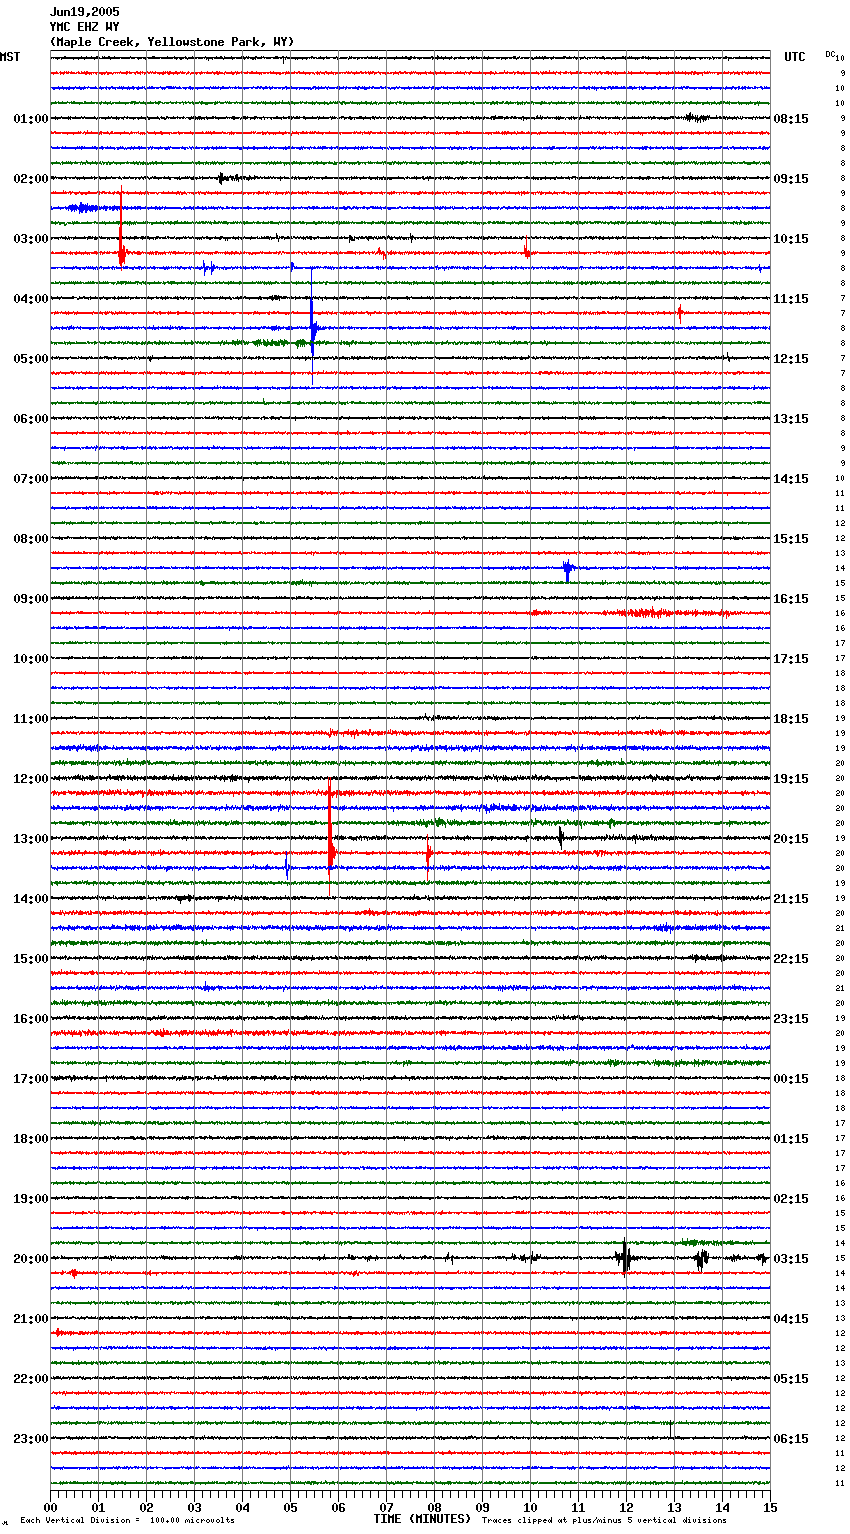Select the 12:00 MST time label
Viewport: 850px width, 1534px height.
click(30, 779)
